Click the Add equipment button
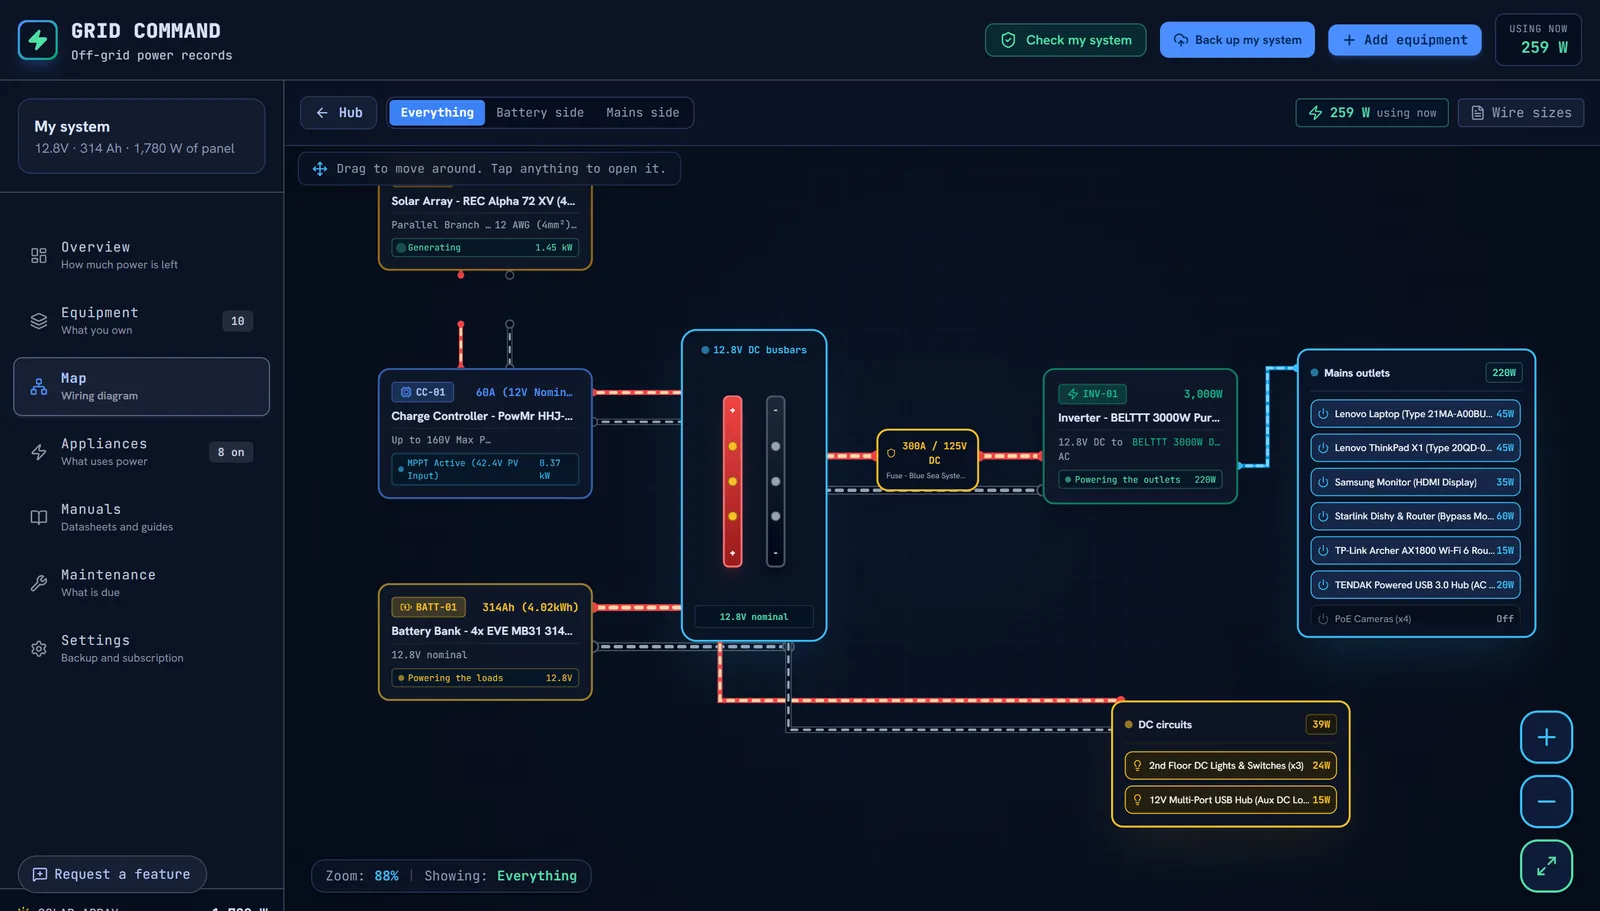Screen dimensions: 1600x911 (x=1404, y=40)
